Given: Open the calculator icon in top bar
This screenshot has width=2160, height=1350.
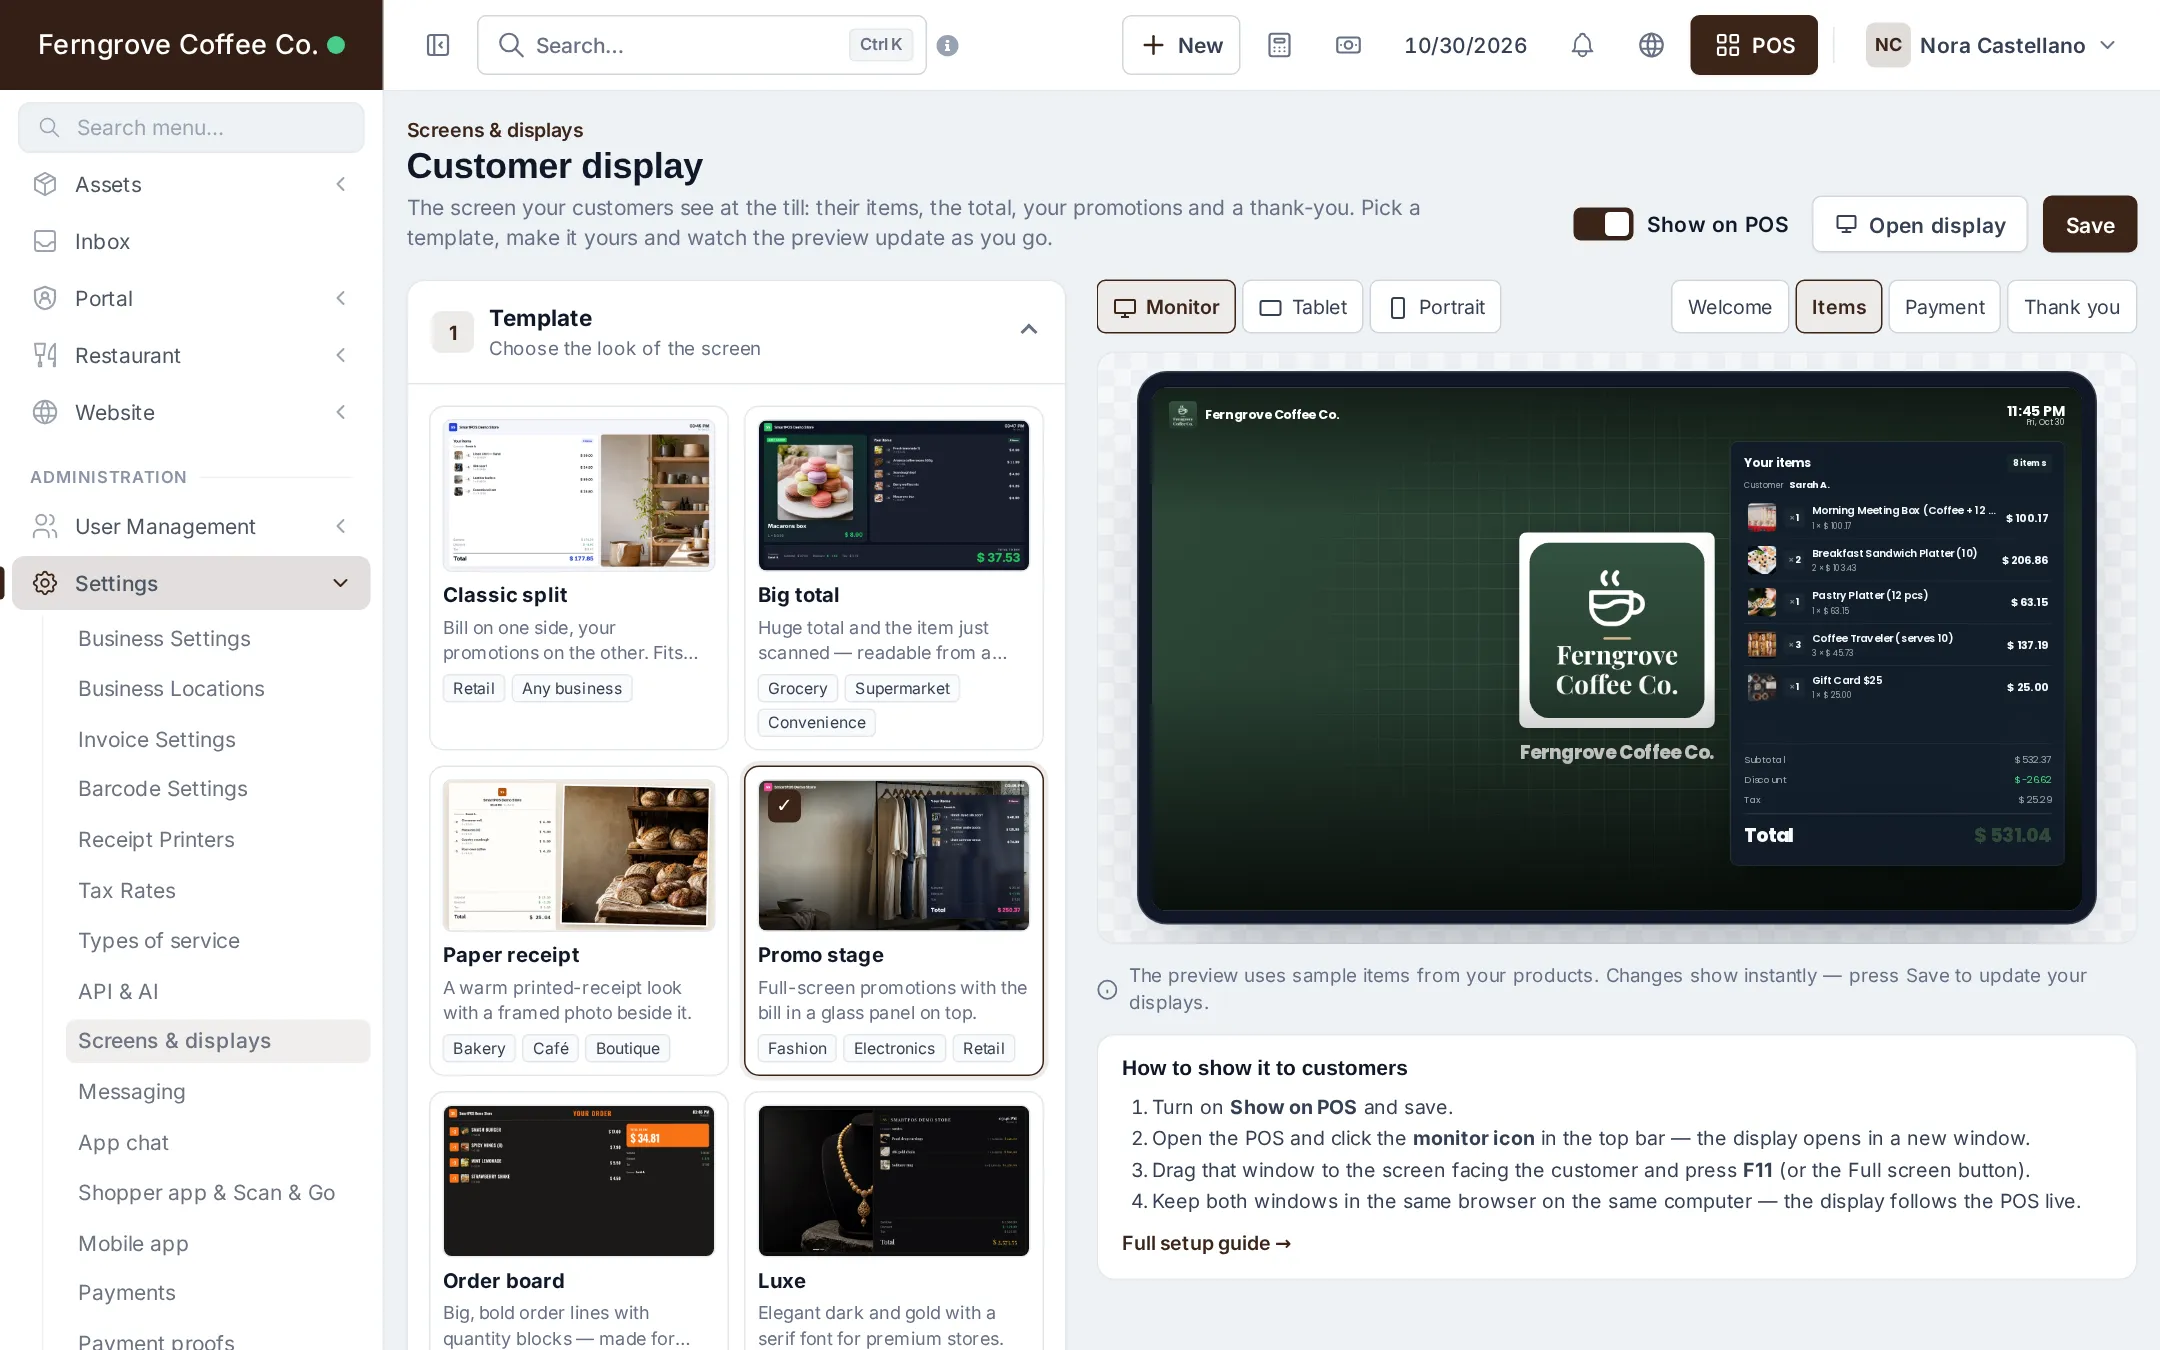Looking at the screenshot, I should (x=1279, y=45).
